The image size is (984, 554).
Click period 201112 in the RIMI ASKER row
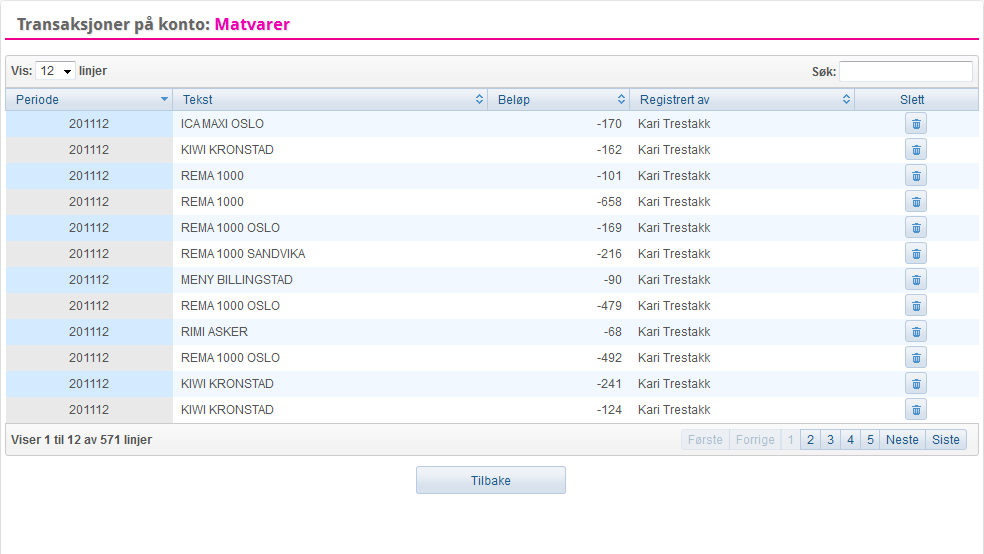[x=89, y=332]
